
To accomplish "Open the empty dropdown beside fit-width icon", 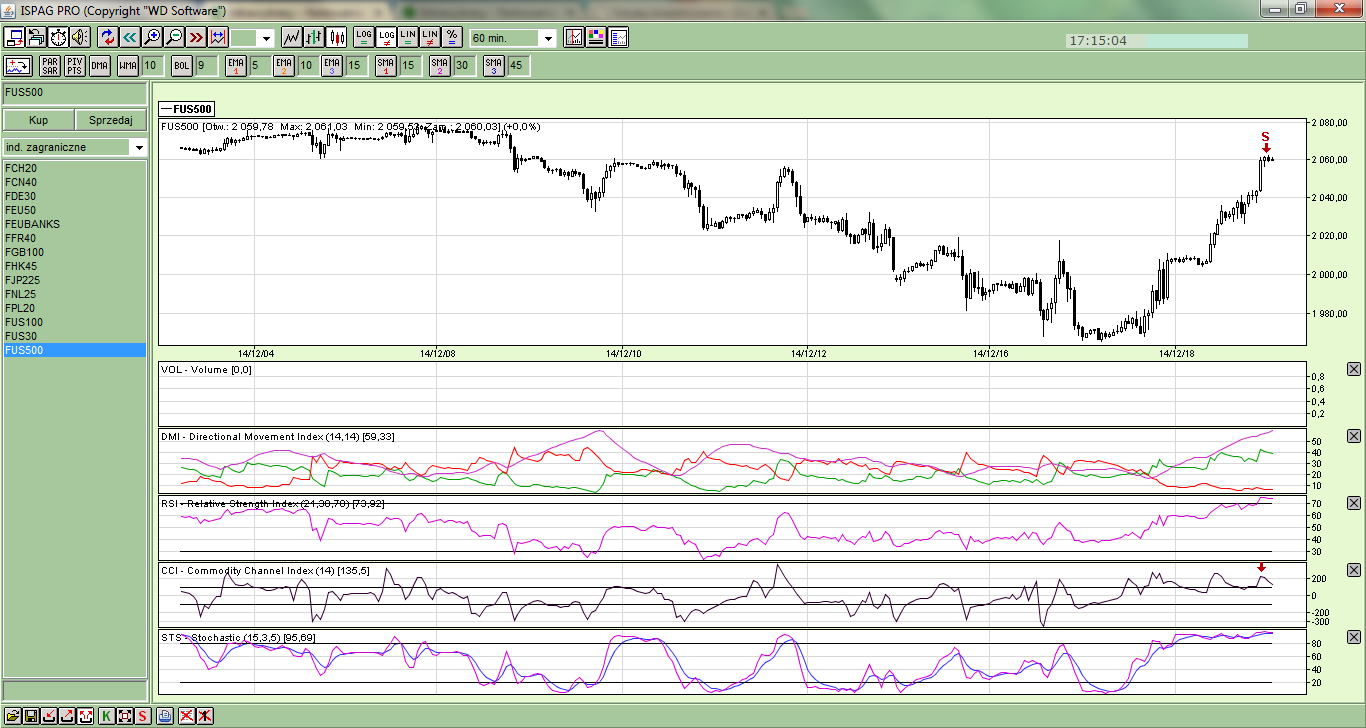I will coord(266,38).
